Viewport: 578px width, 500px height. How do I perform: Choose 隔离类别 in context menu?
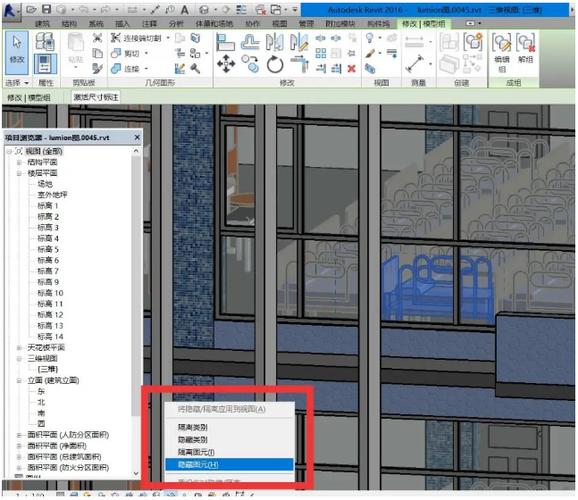229,427
